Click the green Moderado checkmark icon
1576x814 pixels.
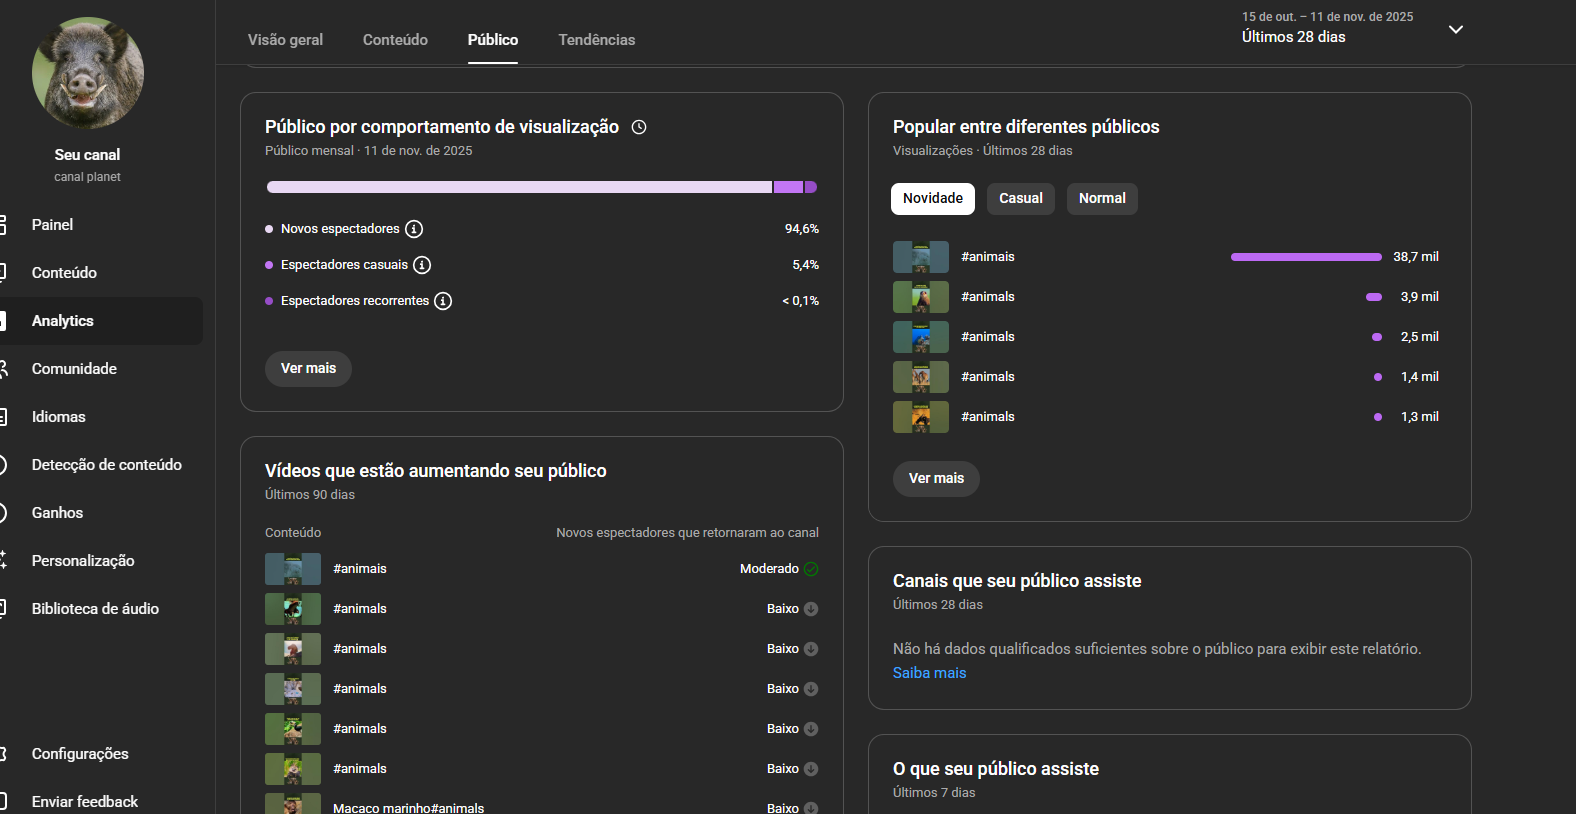tap(811, 569)
